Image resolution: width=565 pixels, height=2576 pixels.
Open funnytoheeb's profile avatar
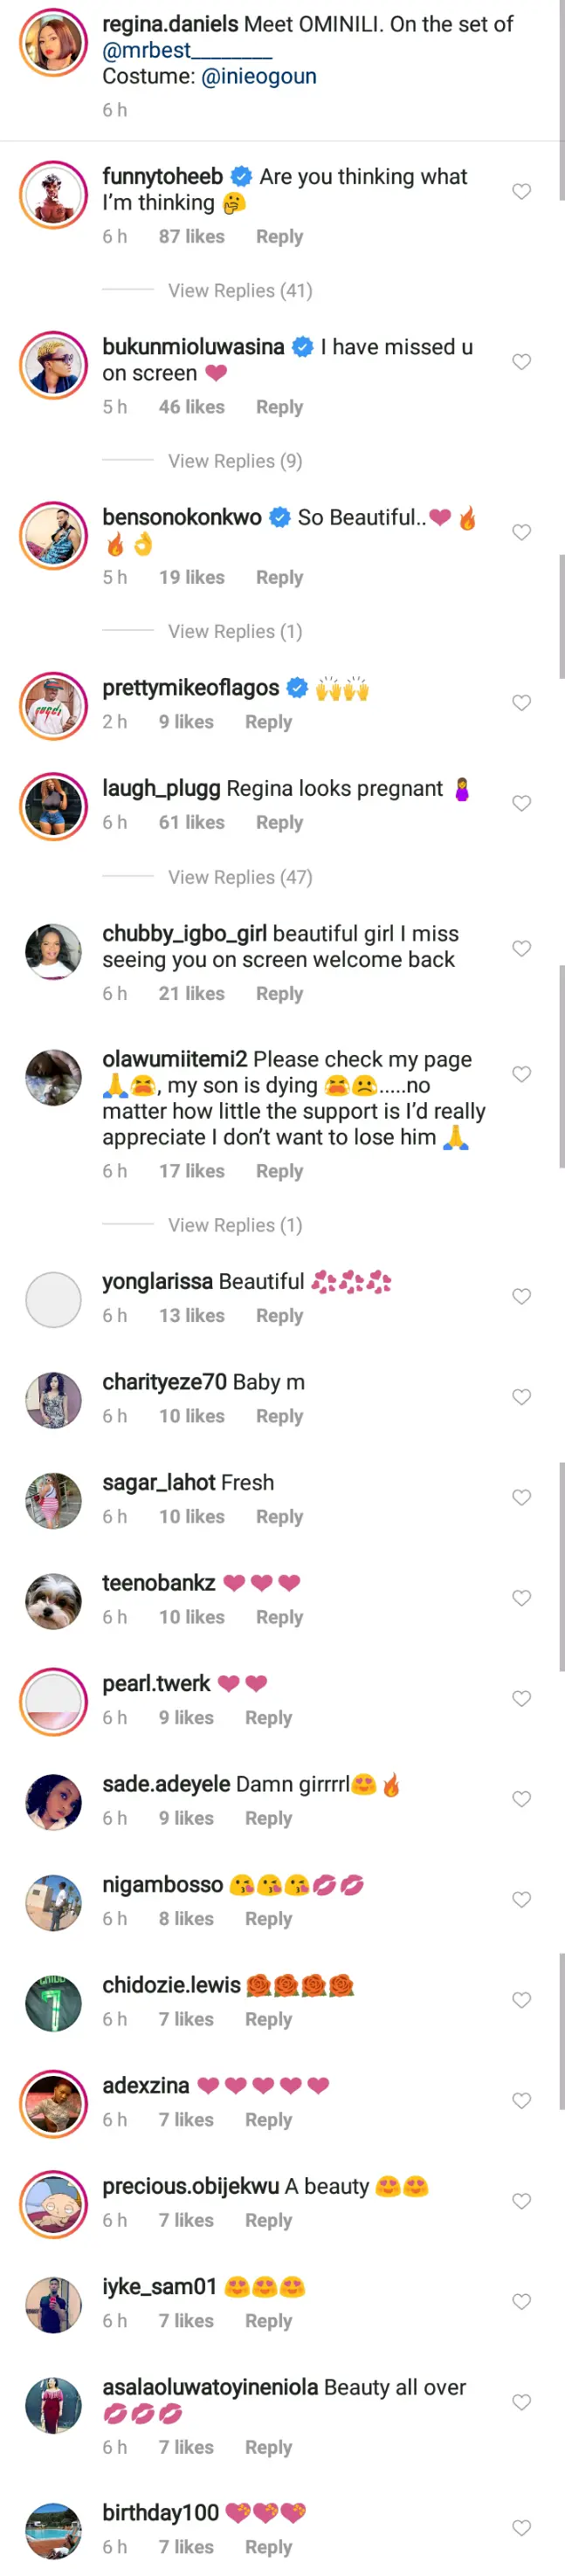53,195
